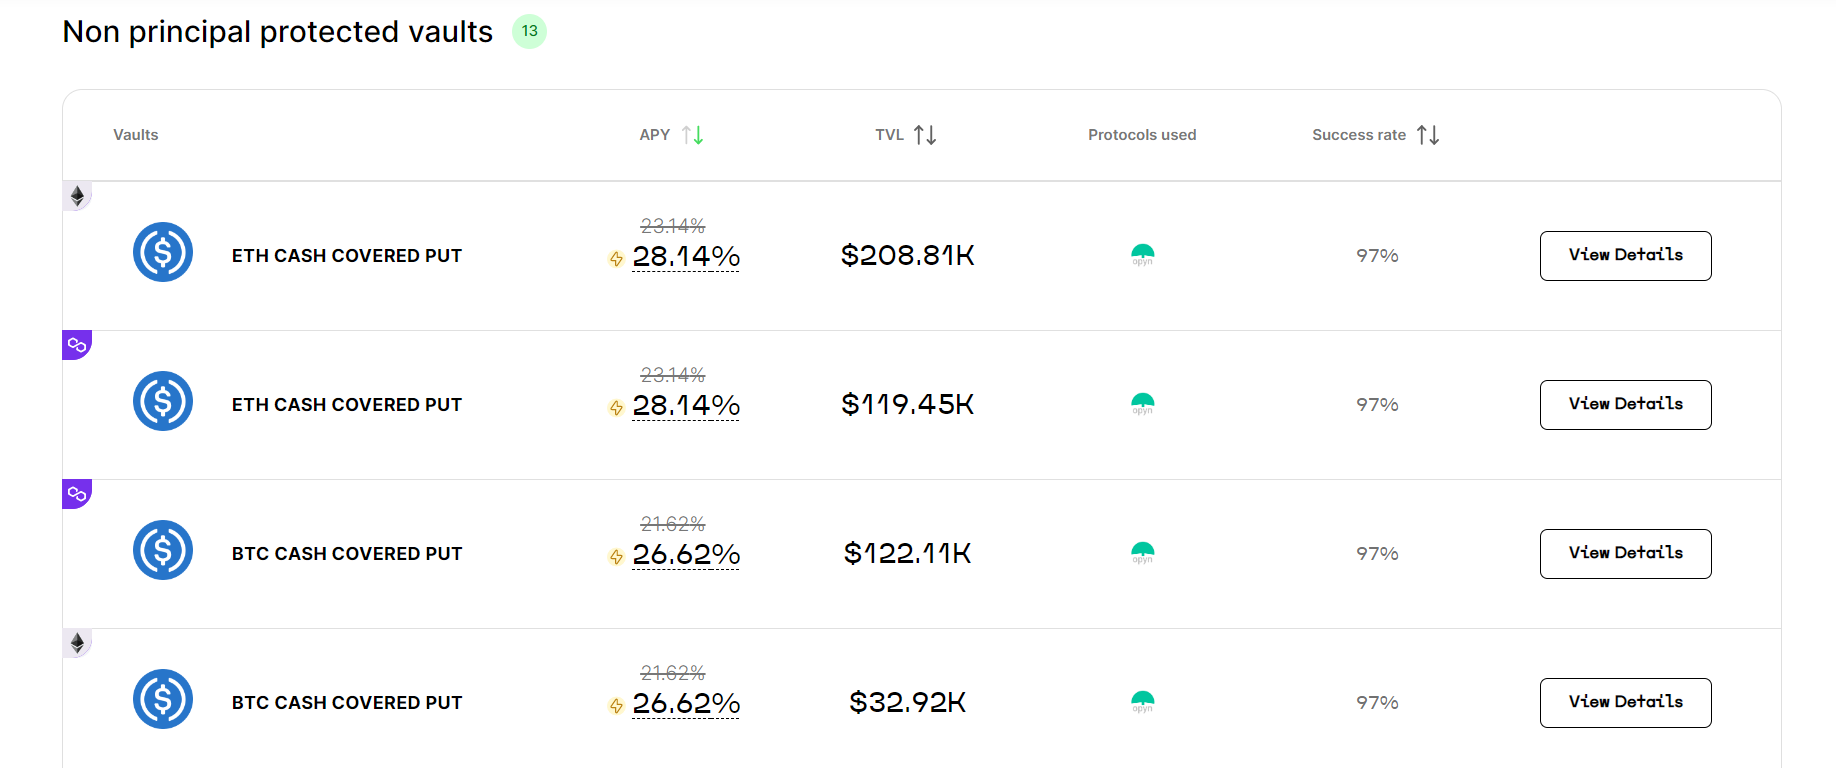The width and height of the screenshot is (1836, 768).
Task: Click 28.14% APY in $208.81K row
Action: (x=686, y=257)
